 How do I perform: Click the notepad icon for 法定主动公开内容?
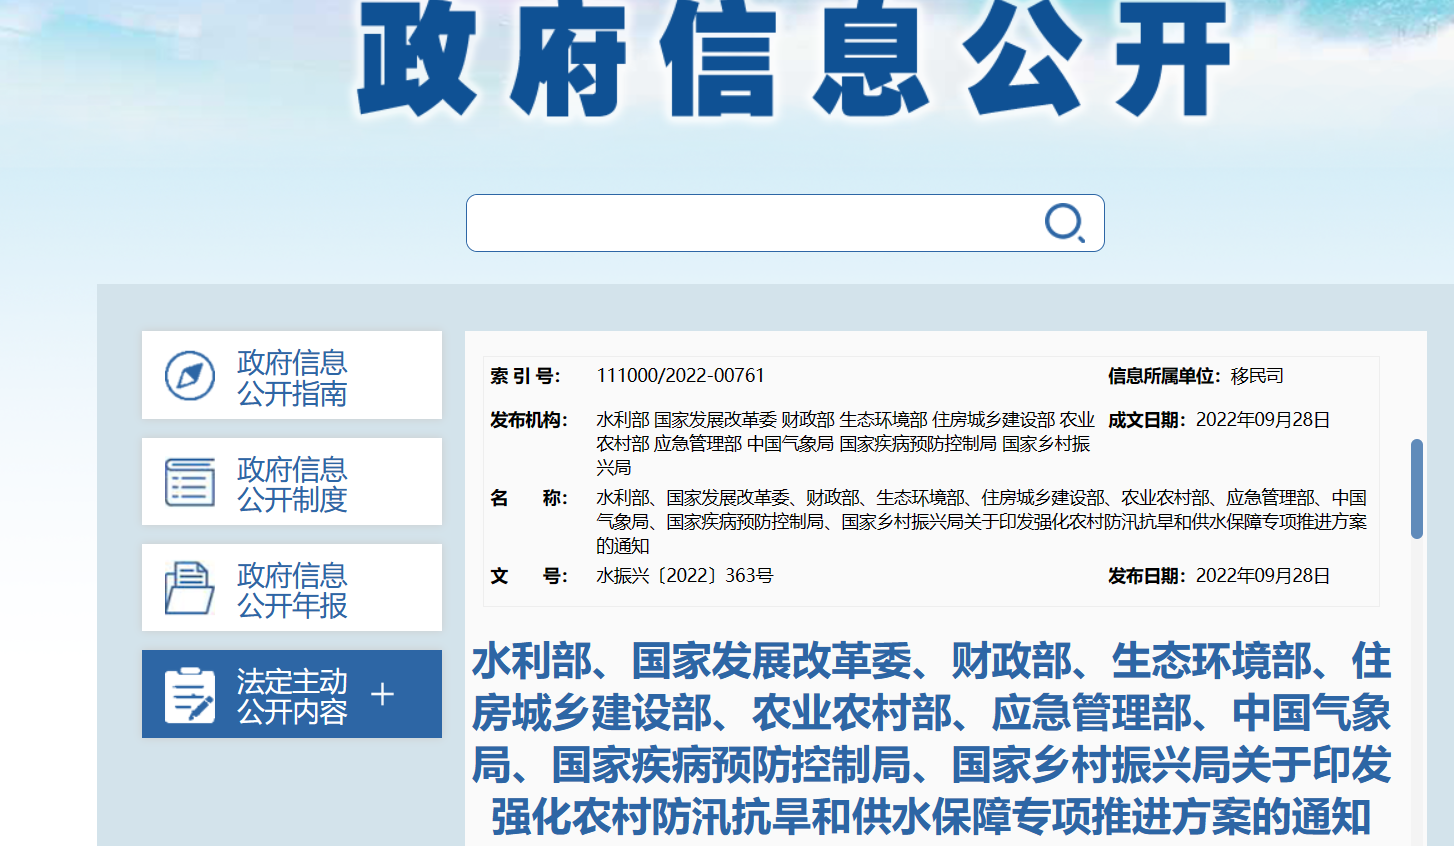click(x=190, y=694)
